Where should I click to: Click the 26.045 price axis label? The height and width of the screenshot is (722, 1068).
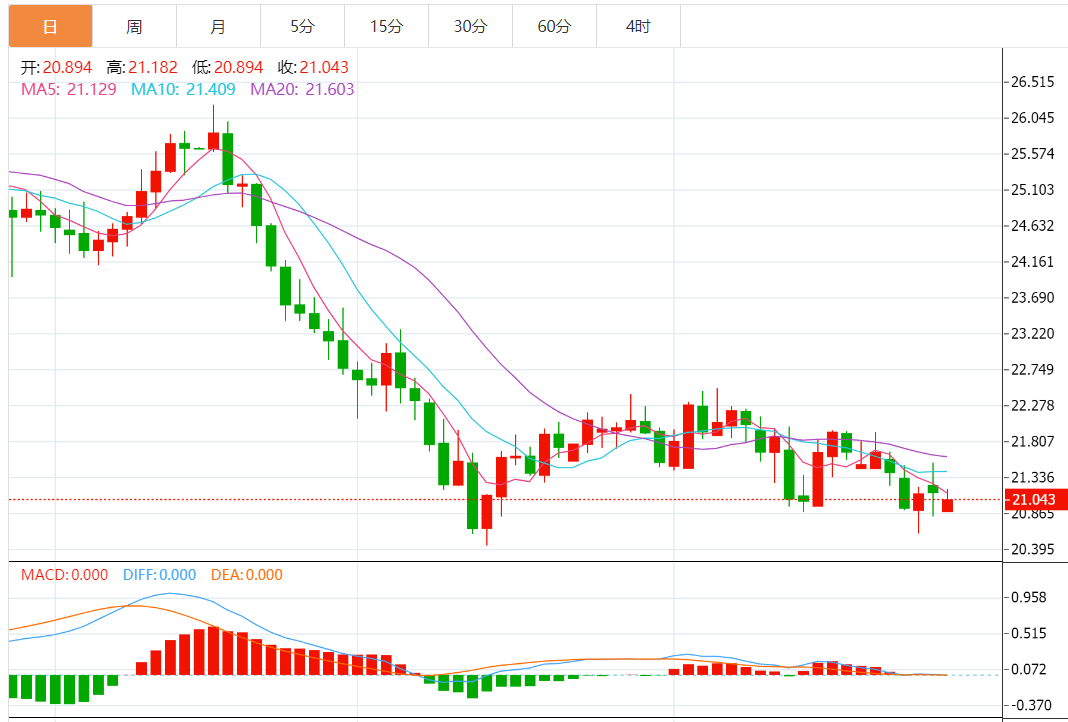[x=1033, y=118]
